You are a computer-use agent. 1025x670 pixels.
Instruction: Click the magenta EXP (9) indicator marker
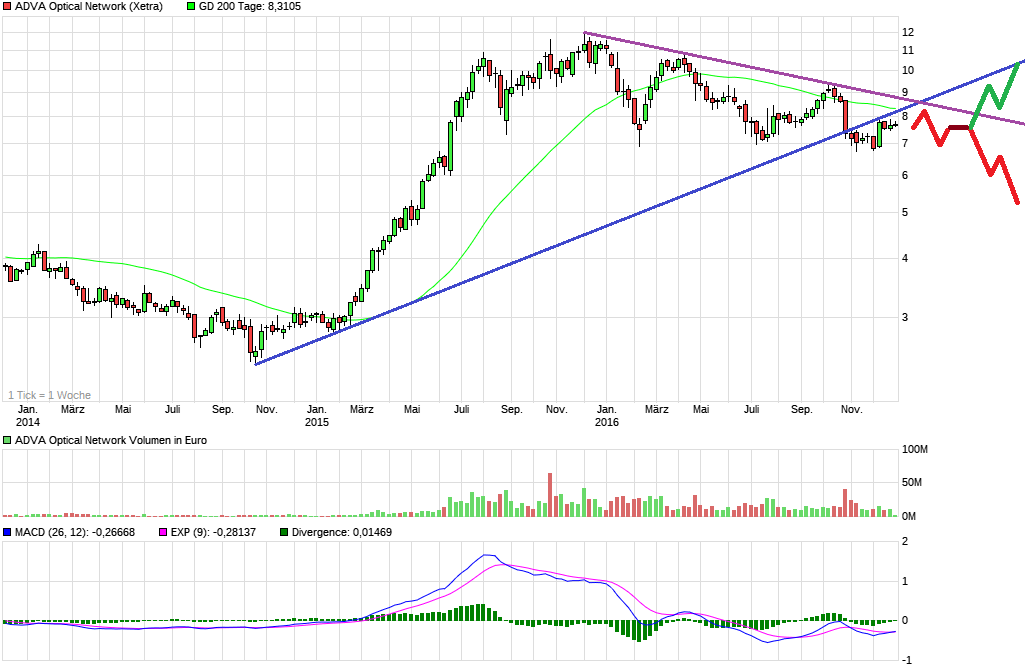click(x=161, y=533)
